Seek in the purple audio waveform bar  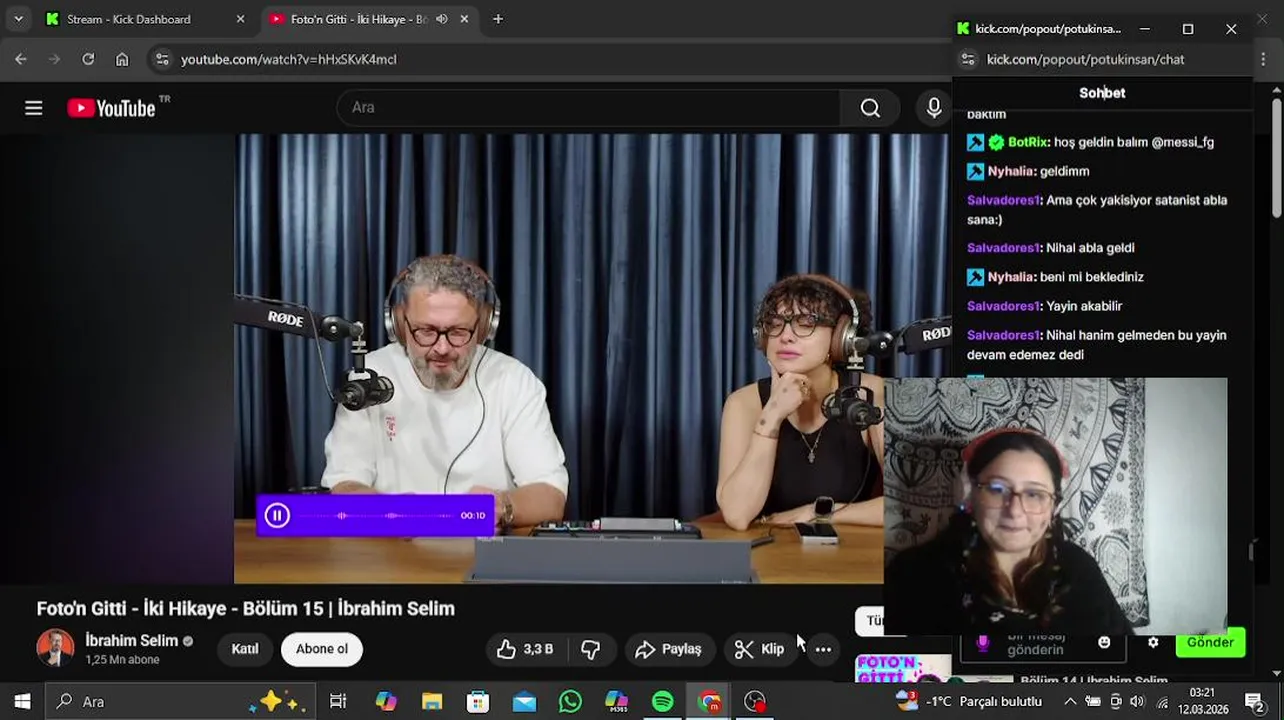[x=375, y=515]
